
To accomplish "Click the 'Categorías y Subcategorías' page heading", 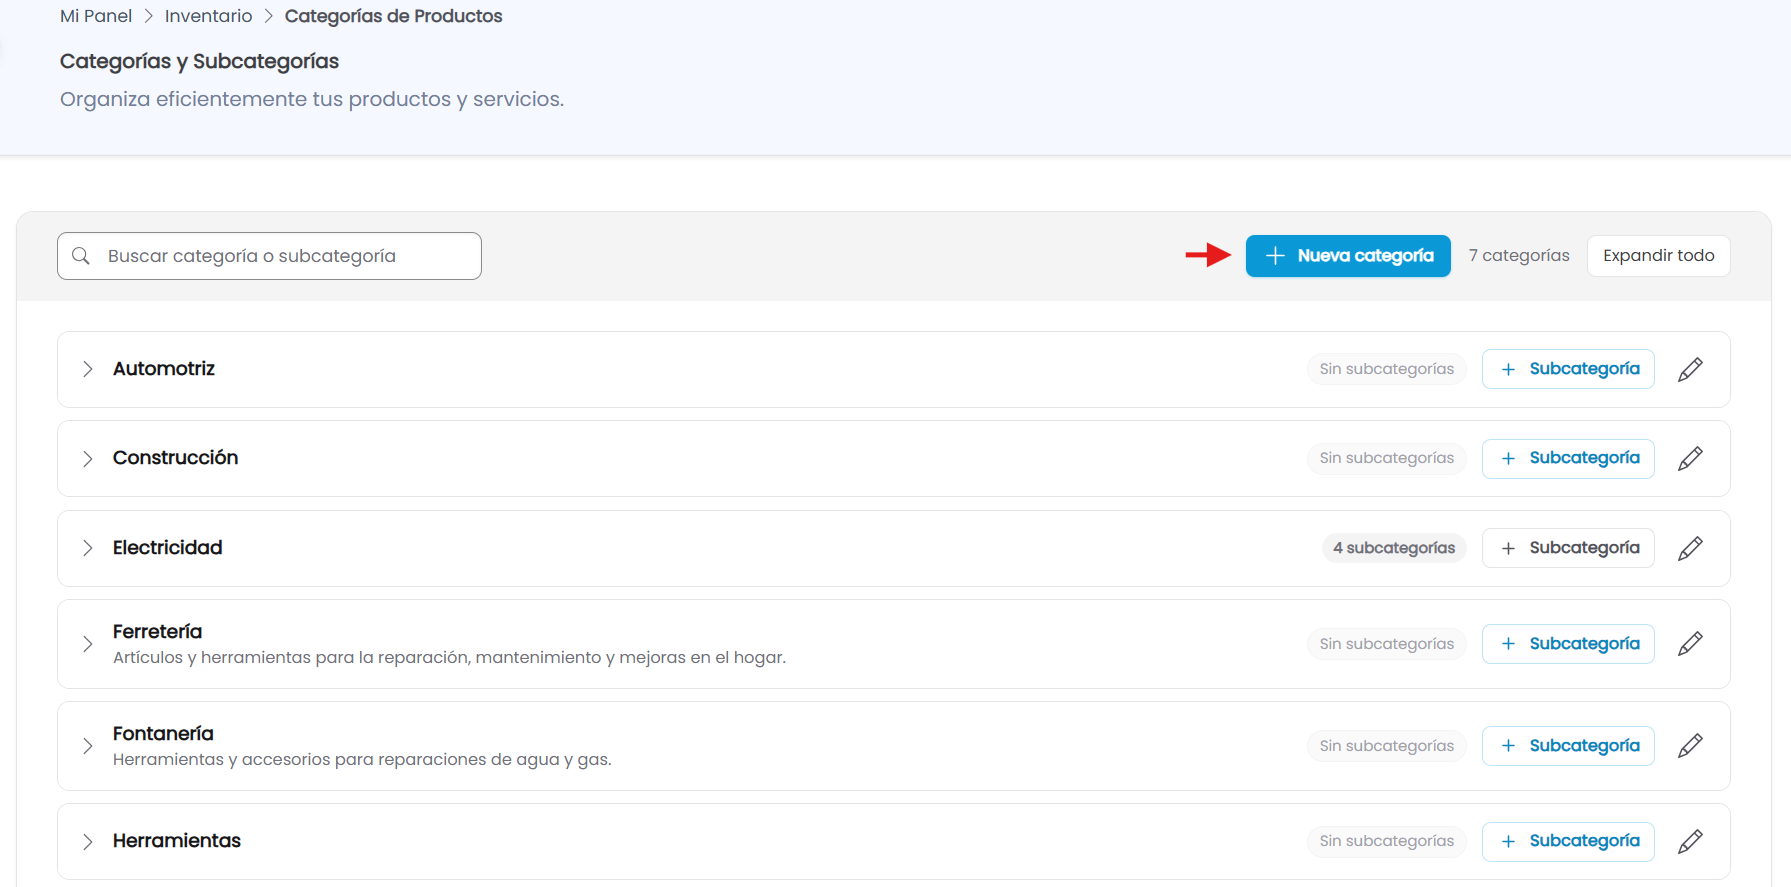I will 199,61.
